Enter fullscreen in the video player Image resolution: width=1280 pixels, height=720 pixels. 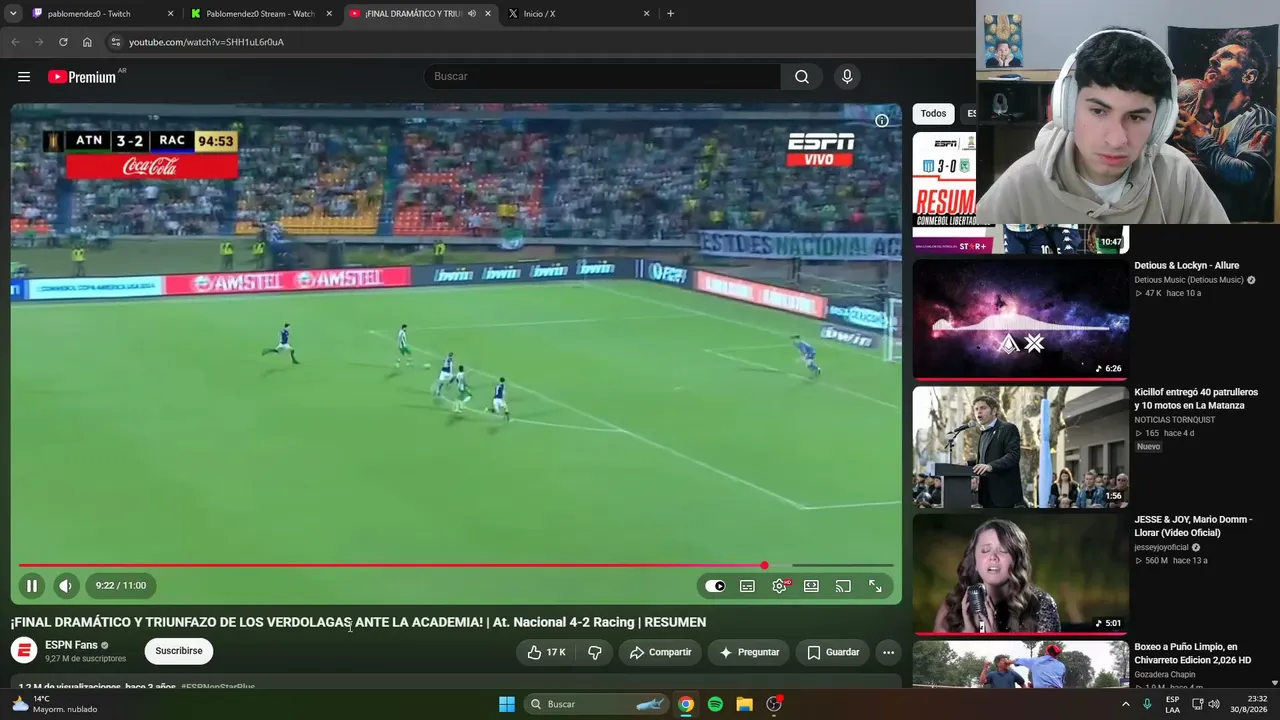(x=875, y=586)
